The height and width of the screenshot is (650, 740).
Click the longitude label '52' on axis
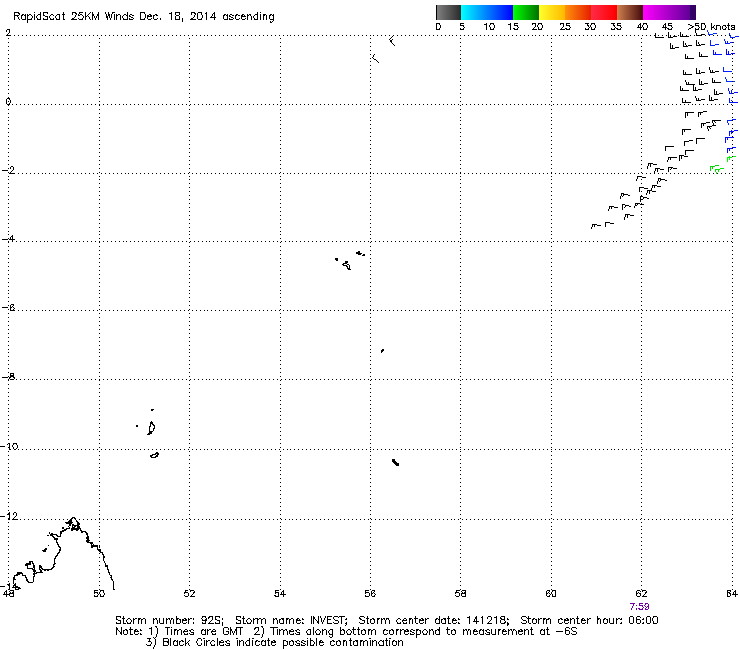(190, 593)
